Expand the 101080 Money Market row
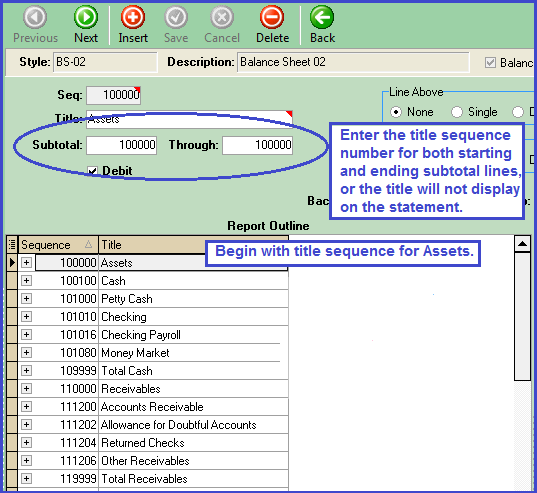 26,353
